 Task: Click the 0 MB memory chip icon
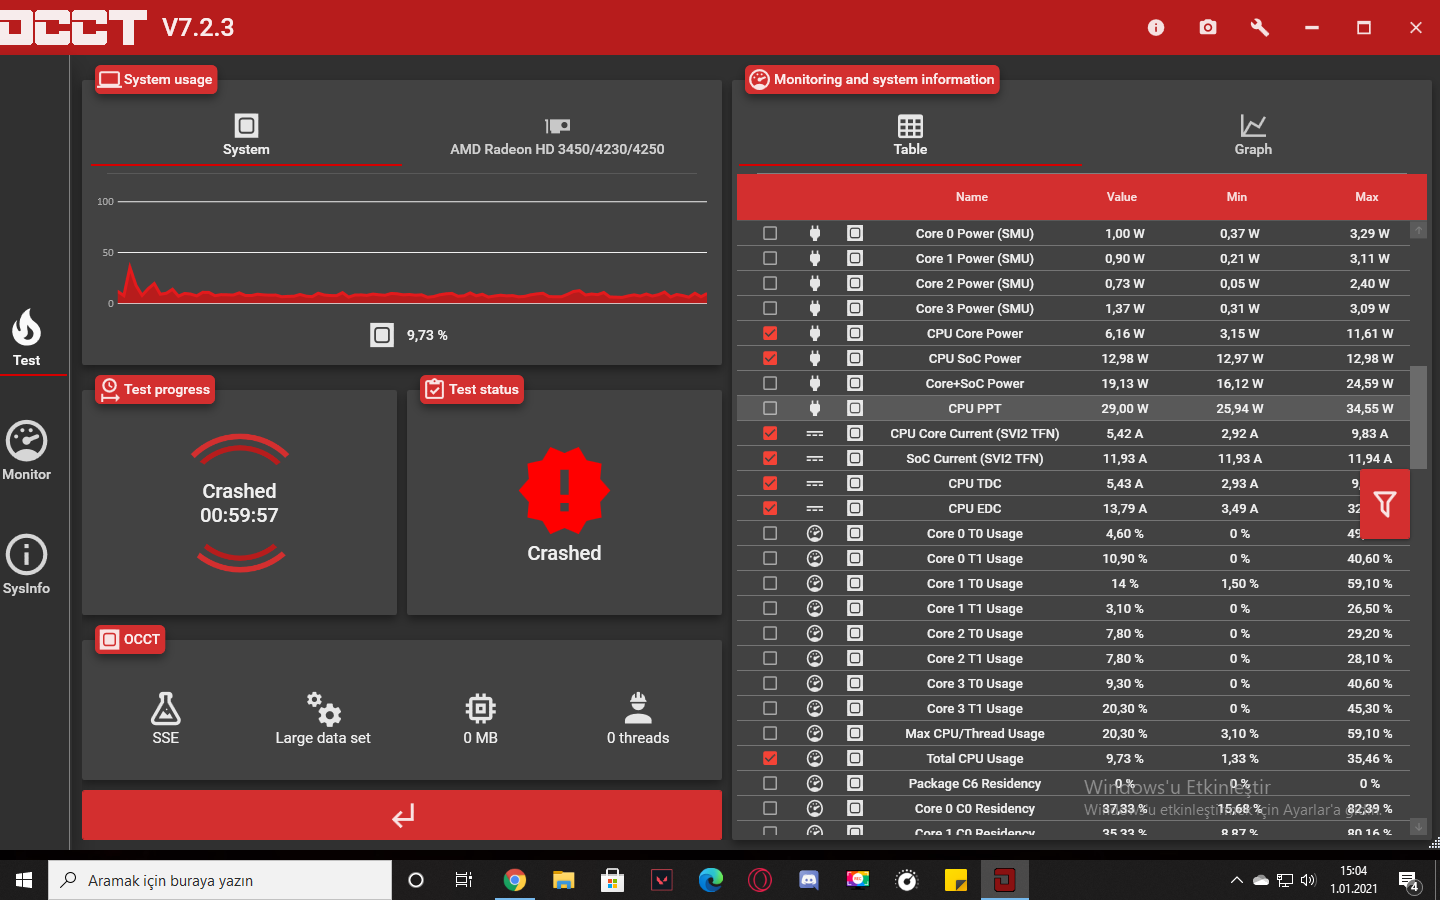click(x=480, y=708)
